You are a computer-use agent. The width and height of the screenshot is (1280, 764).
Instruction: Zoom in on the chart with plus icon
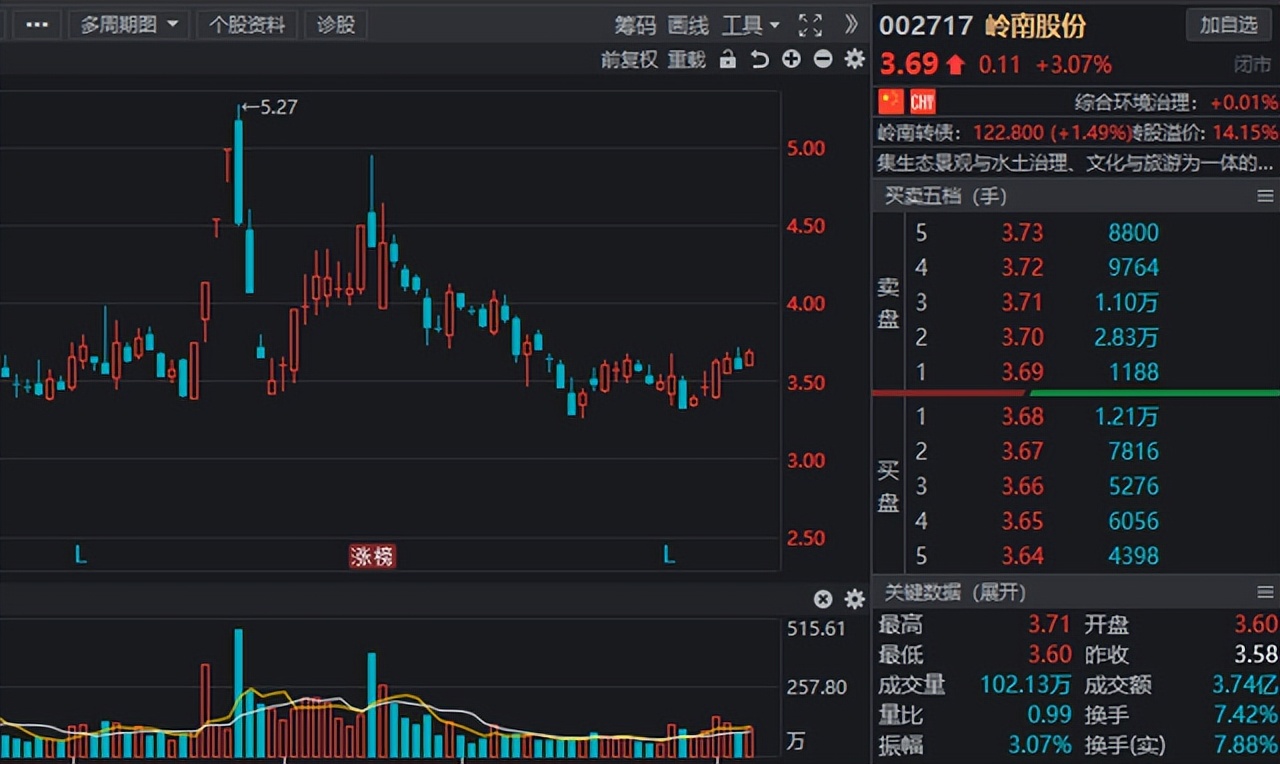pos(790,59)
